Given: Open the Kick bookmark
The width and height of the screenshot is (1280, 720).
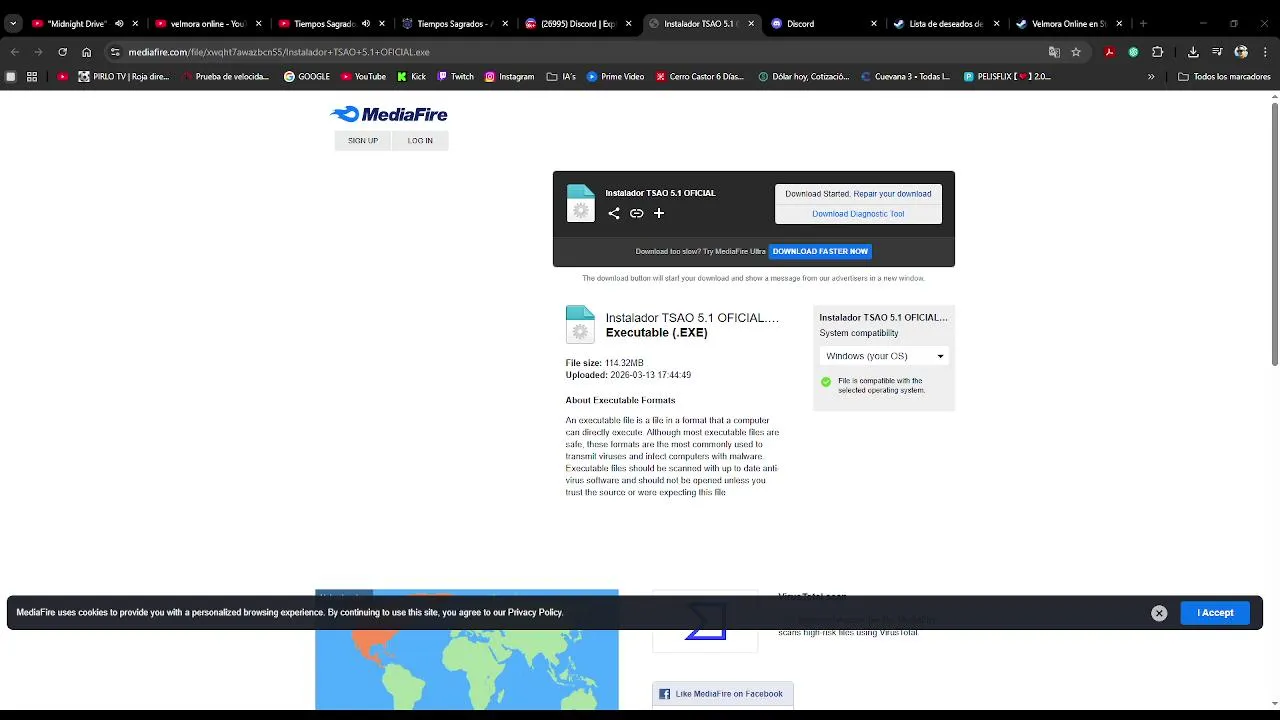Looking at the screenshot, I should (411, 76).
